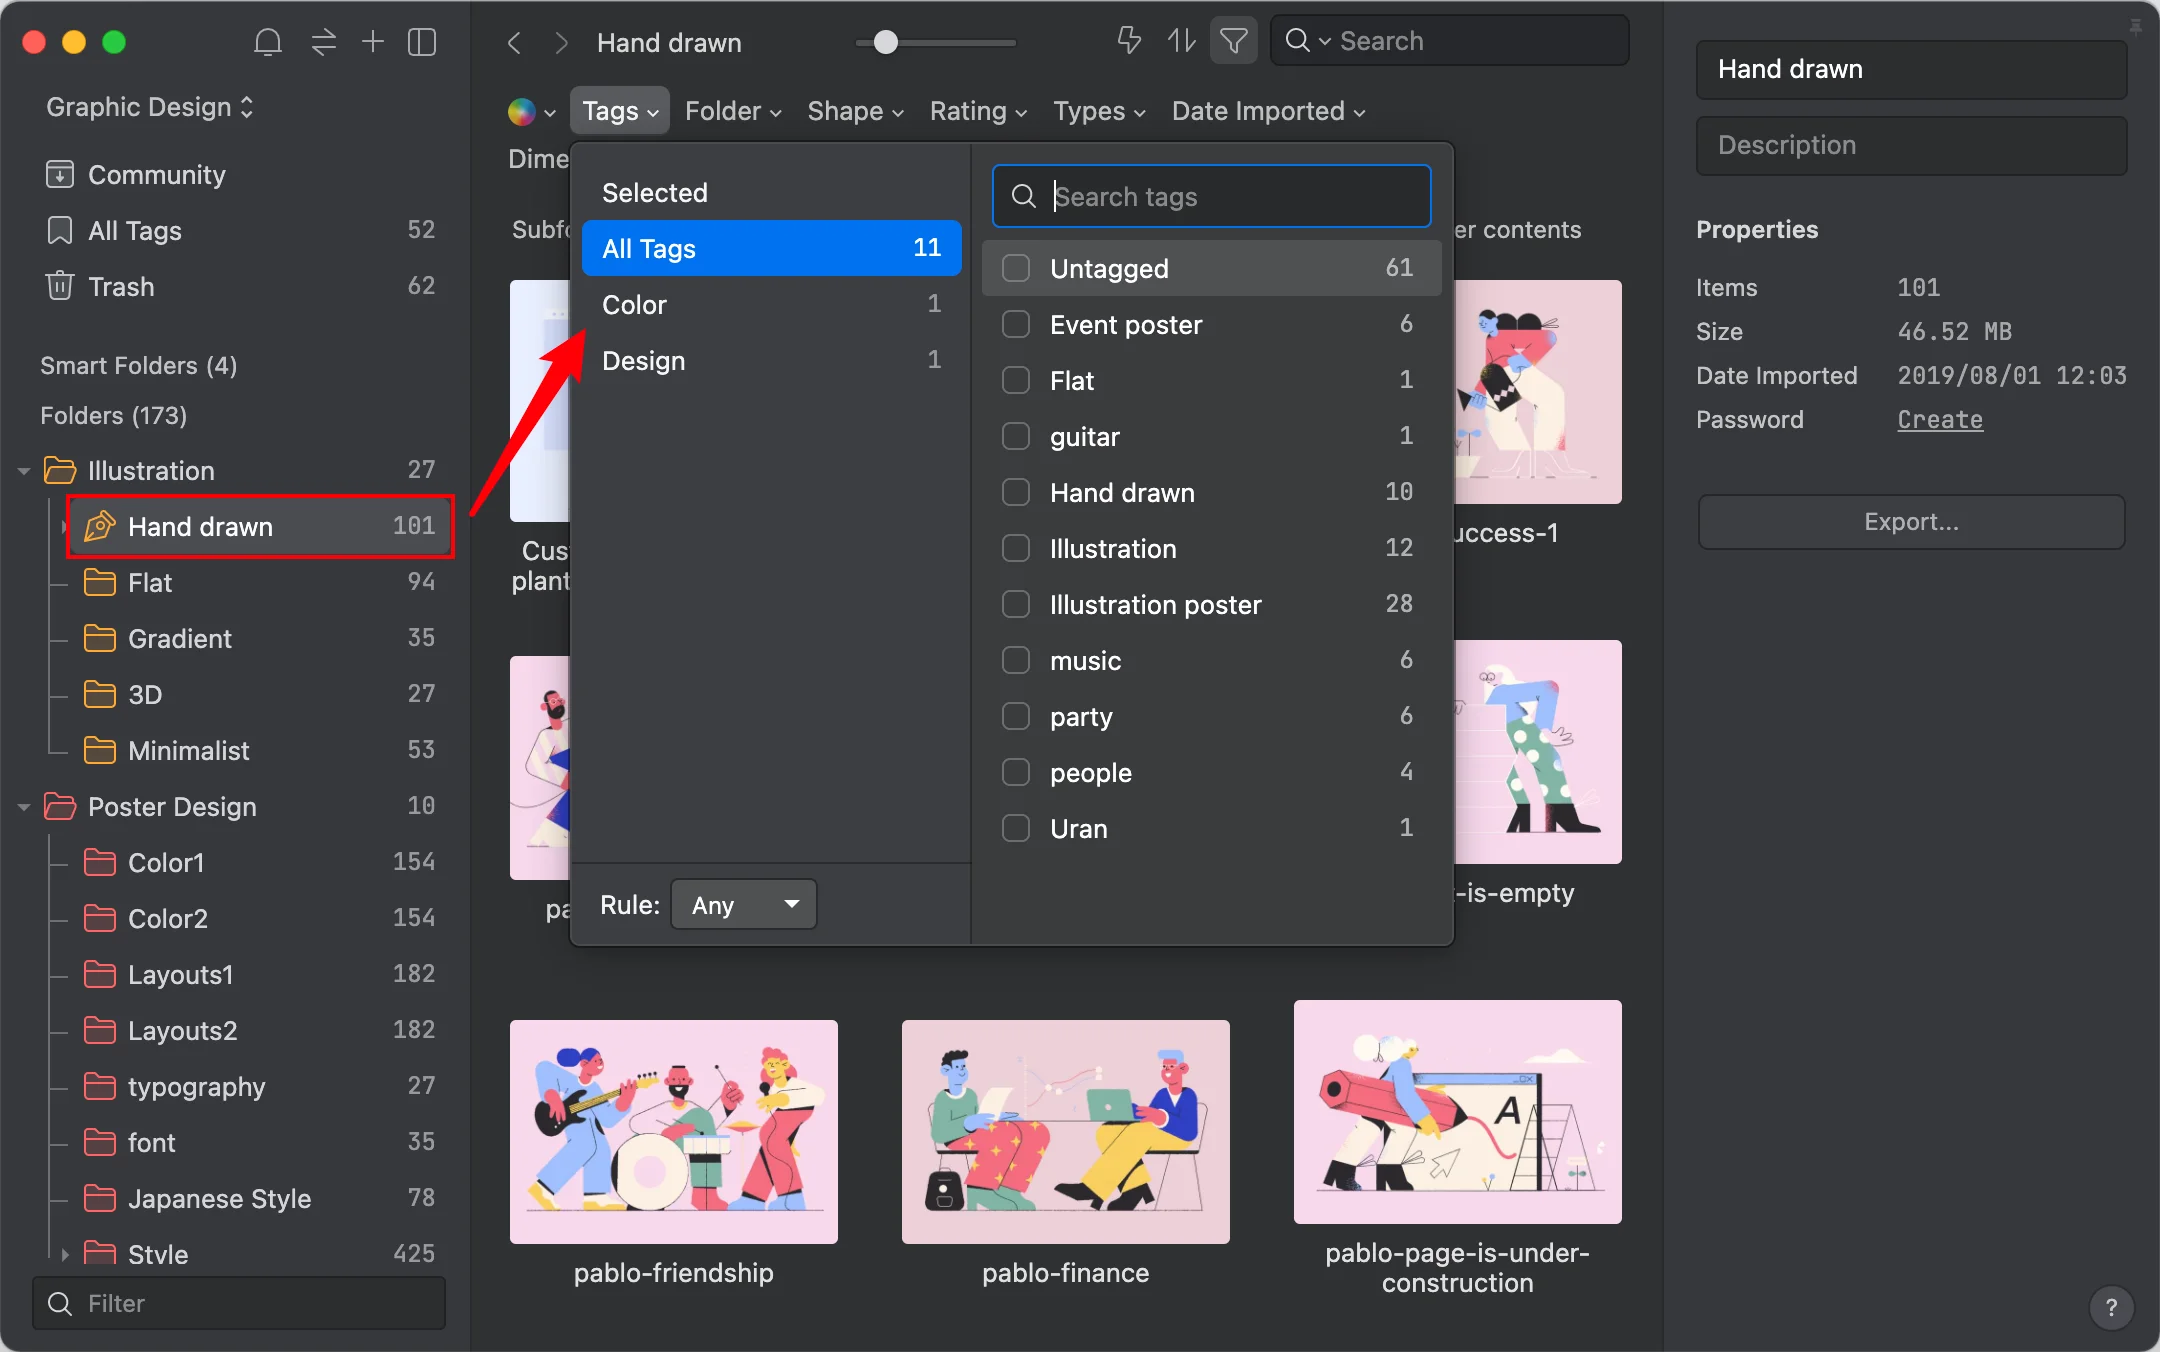Open the notifications bell icon
Image resolution: width=2160 pixels, height=1352 pixels.
click(267, 42)
